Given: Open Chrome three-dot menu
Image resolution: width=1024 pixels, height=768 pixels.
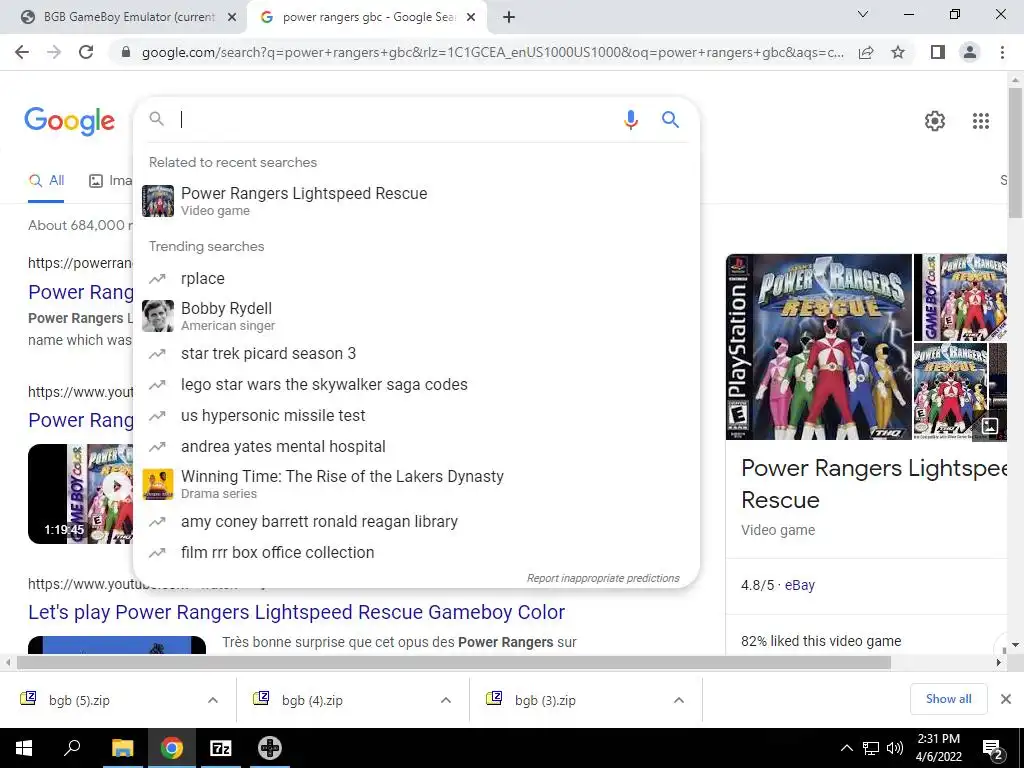Looking at the screenshot, I should pos(1002,52).
